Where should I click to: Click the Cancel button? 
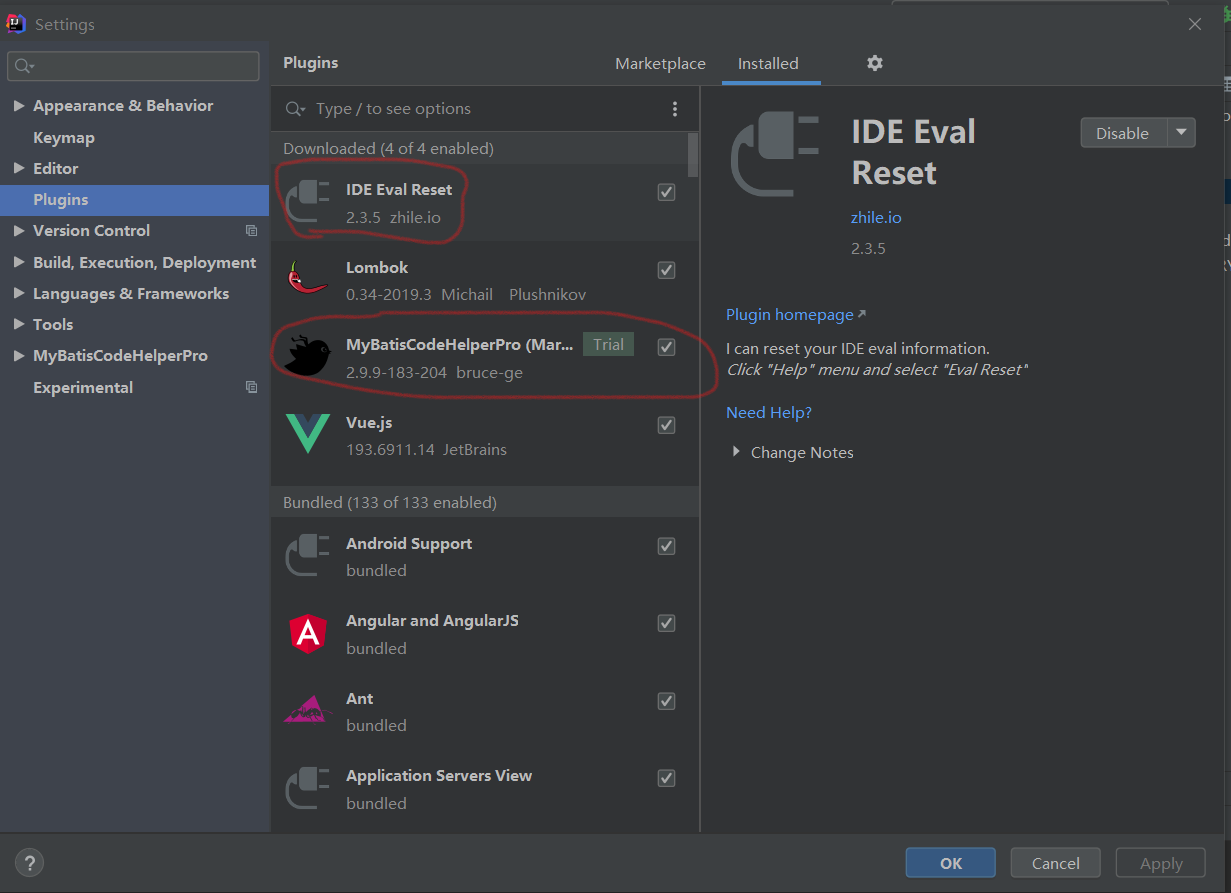tap(1056, 863)
